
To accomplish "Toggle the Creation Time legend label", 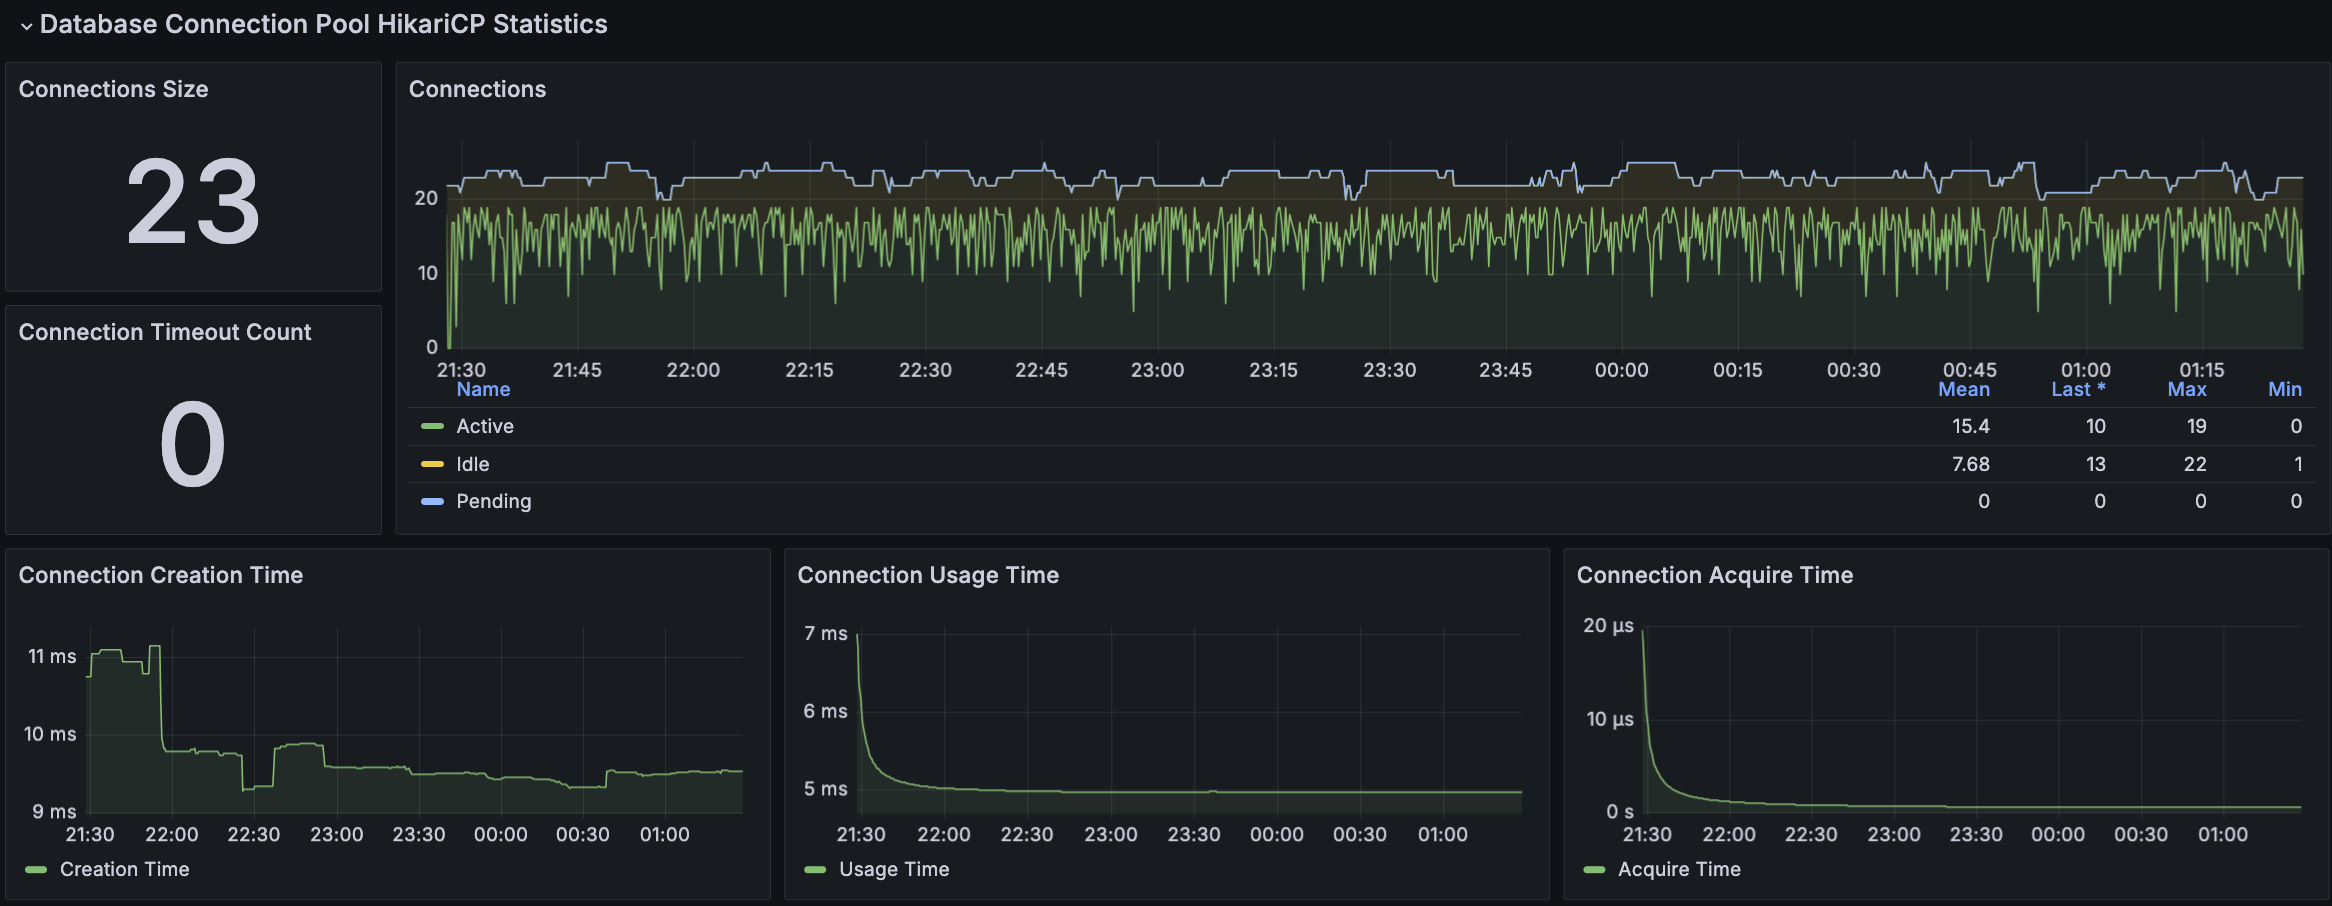I will (124, 869).
